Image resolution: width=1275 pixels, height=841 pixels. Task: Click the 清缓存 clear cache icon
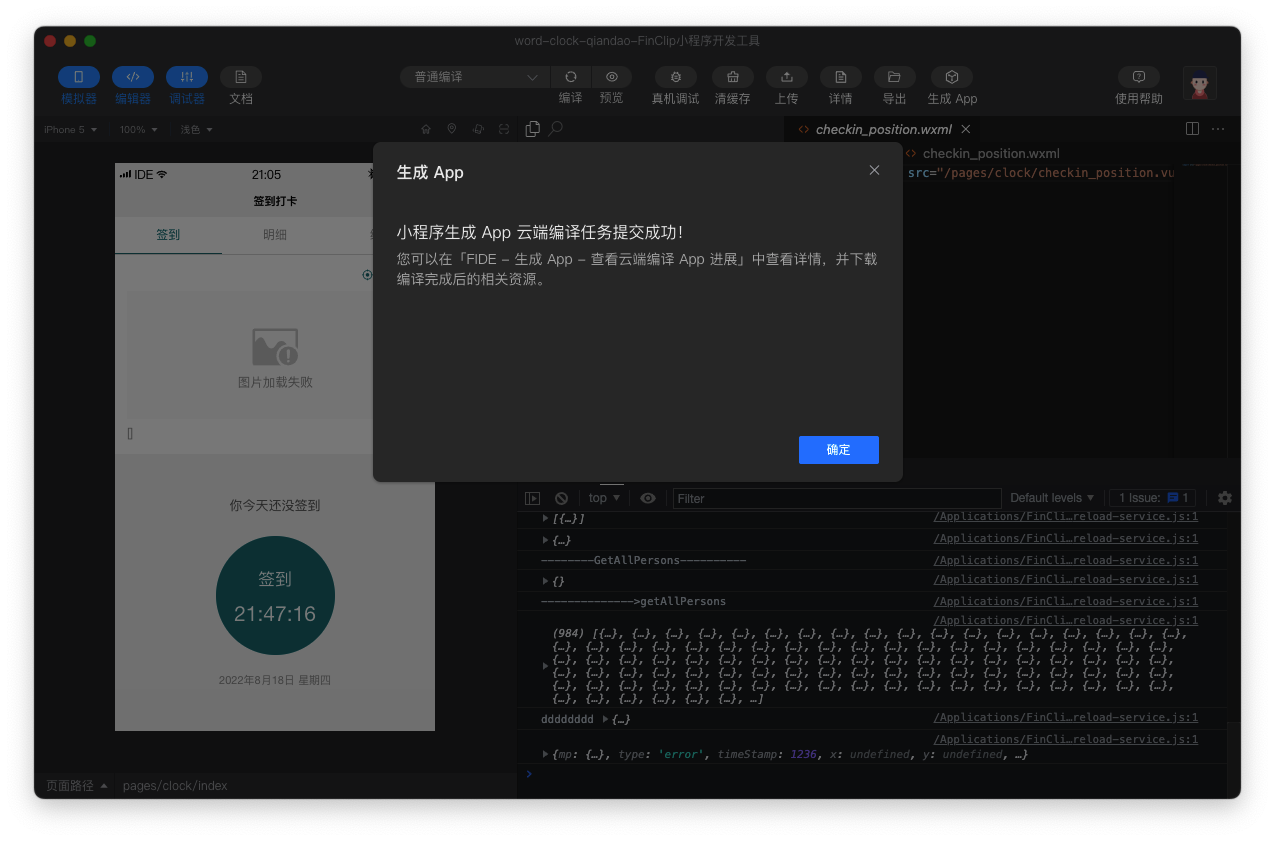tap(732, 77)
